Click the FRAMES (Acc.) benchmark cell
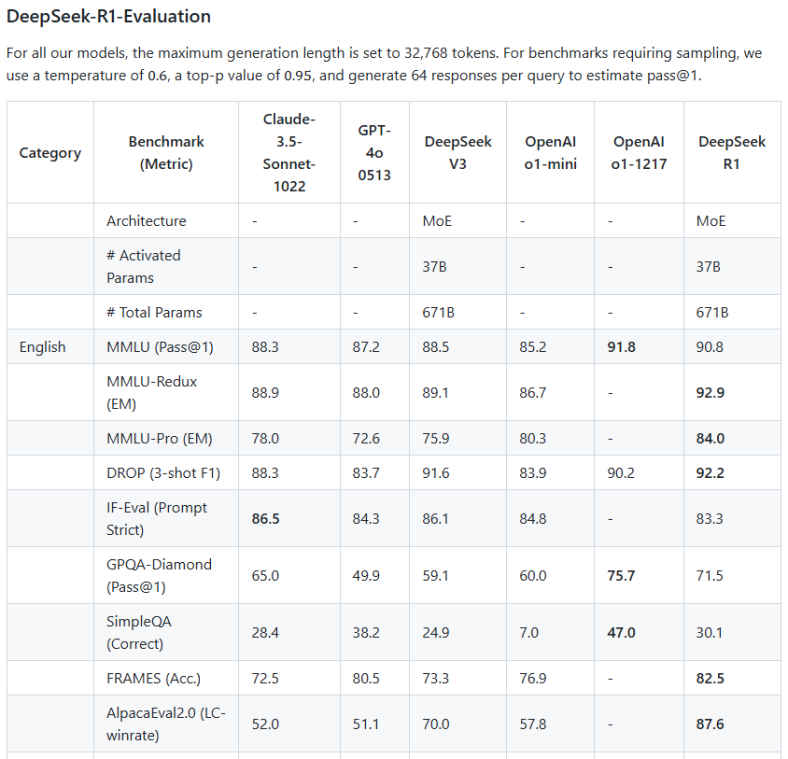Viewport: 788px width, 759px height. point(153,678)
